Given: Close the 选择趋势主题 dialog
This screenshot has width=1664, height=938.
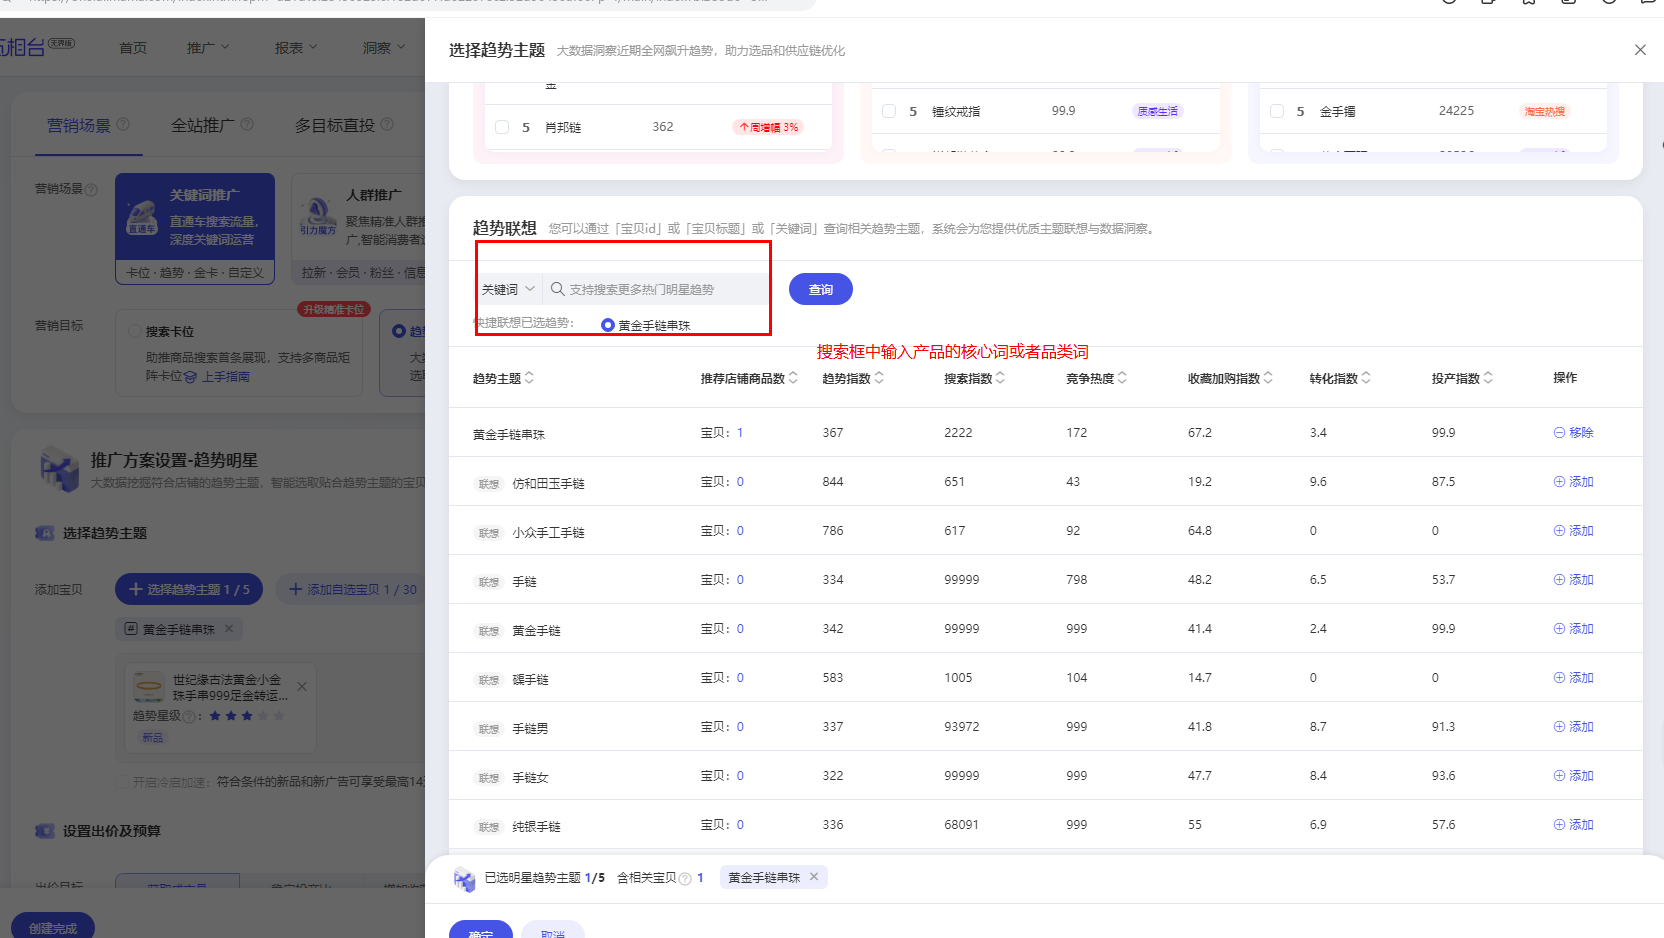Looking at the screenshot, I should (1640, 50).
